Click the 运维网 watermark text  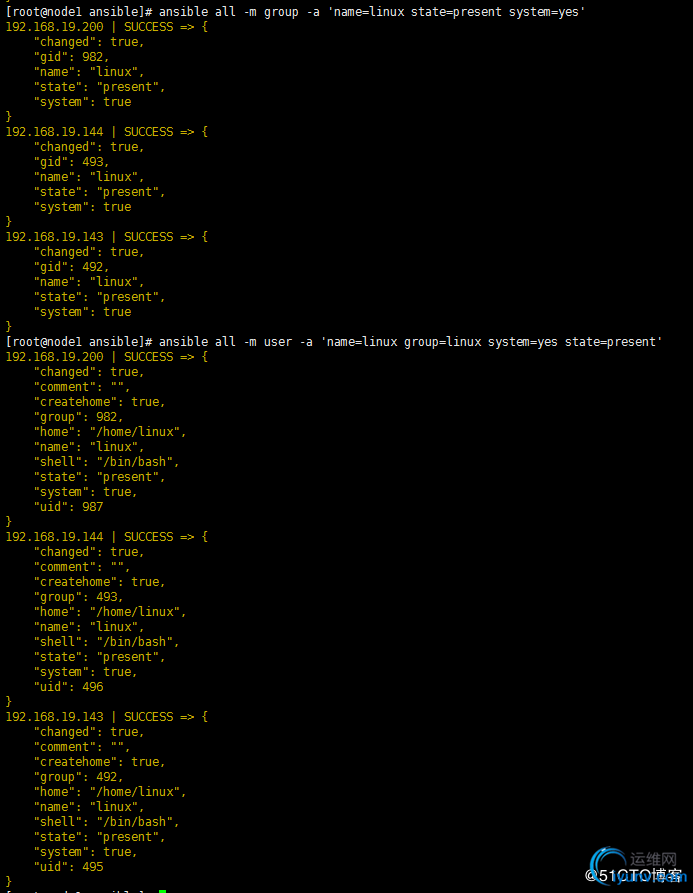point(653,859)
